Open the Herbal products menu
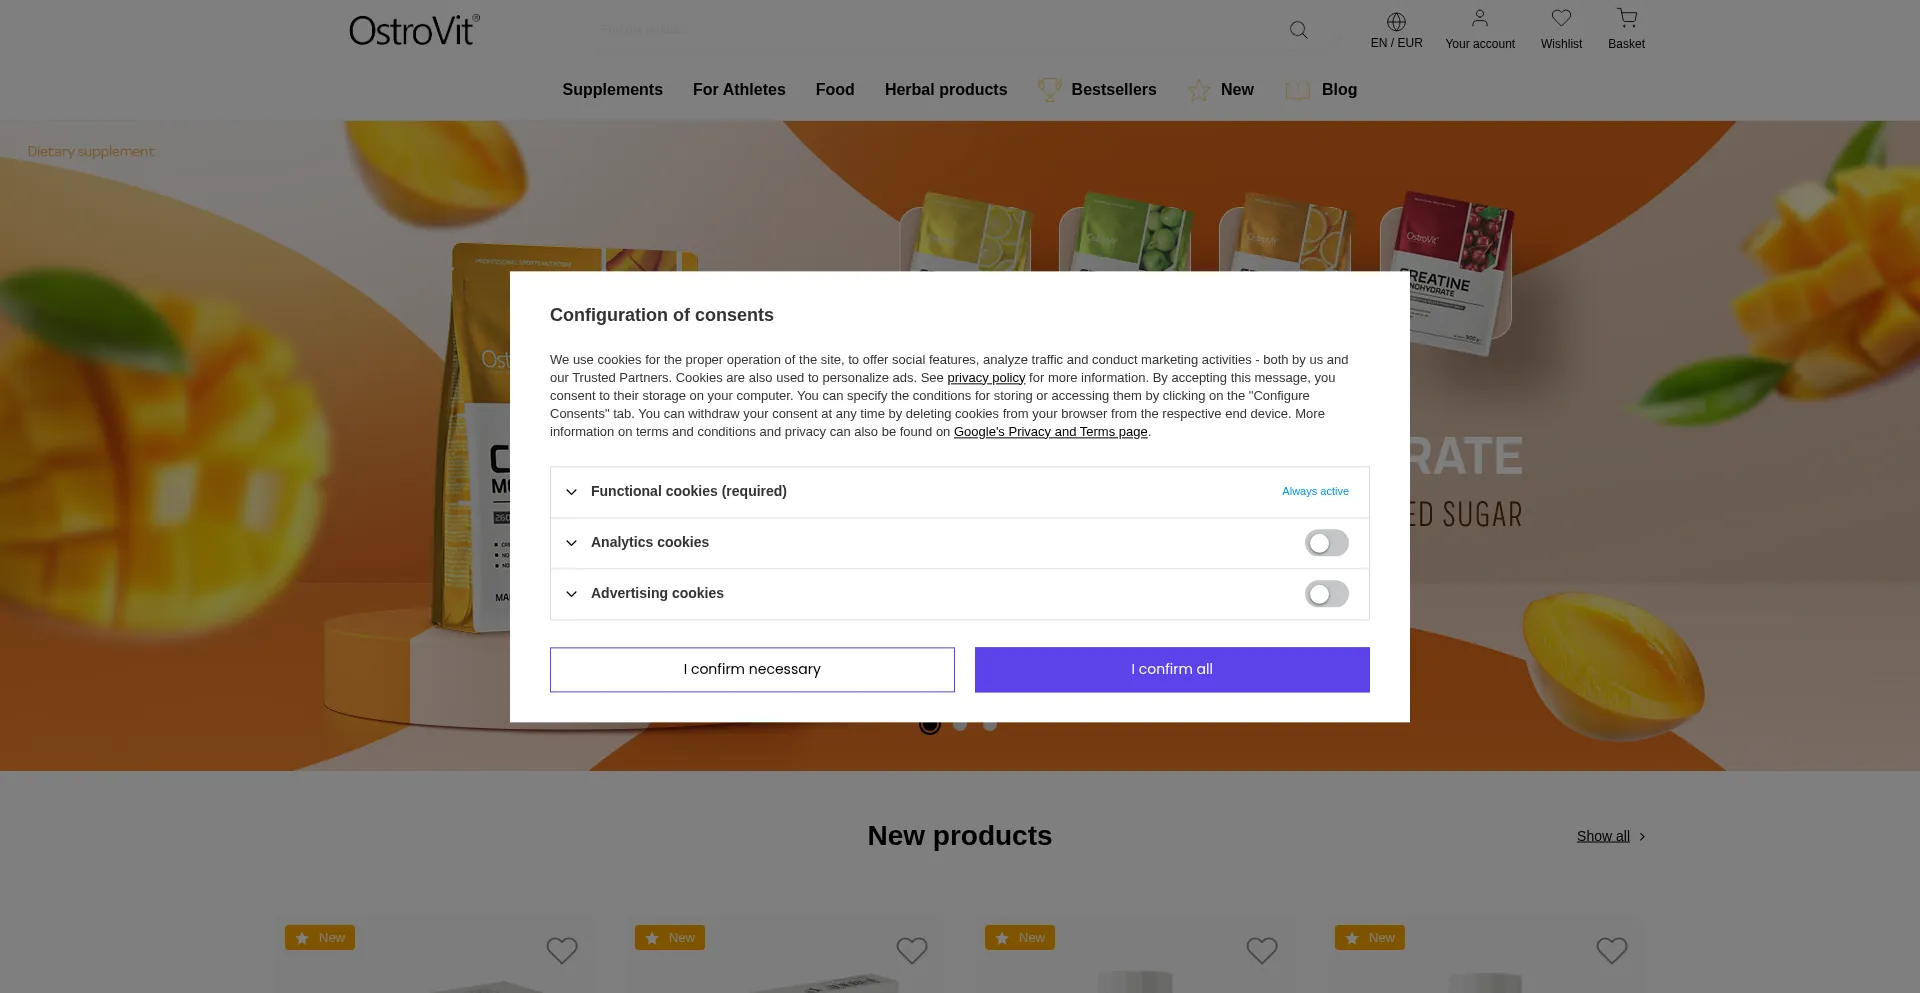This screenshot has height=993, width=1920. (x=945, y=90)
